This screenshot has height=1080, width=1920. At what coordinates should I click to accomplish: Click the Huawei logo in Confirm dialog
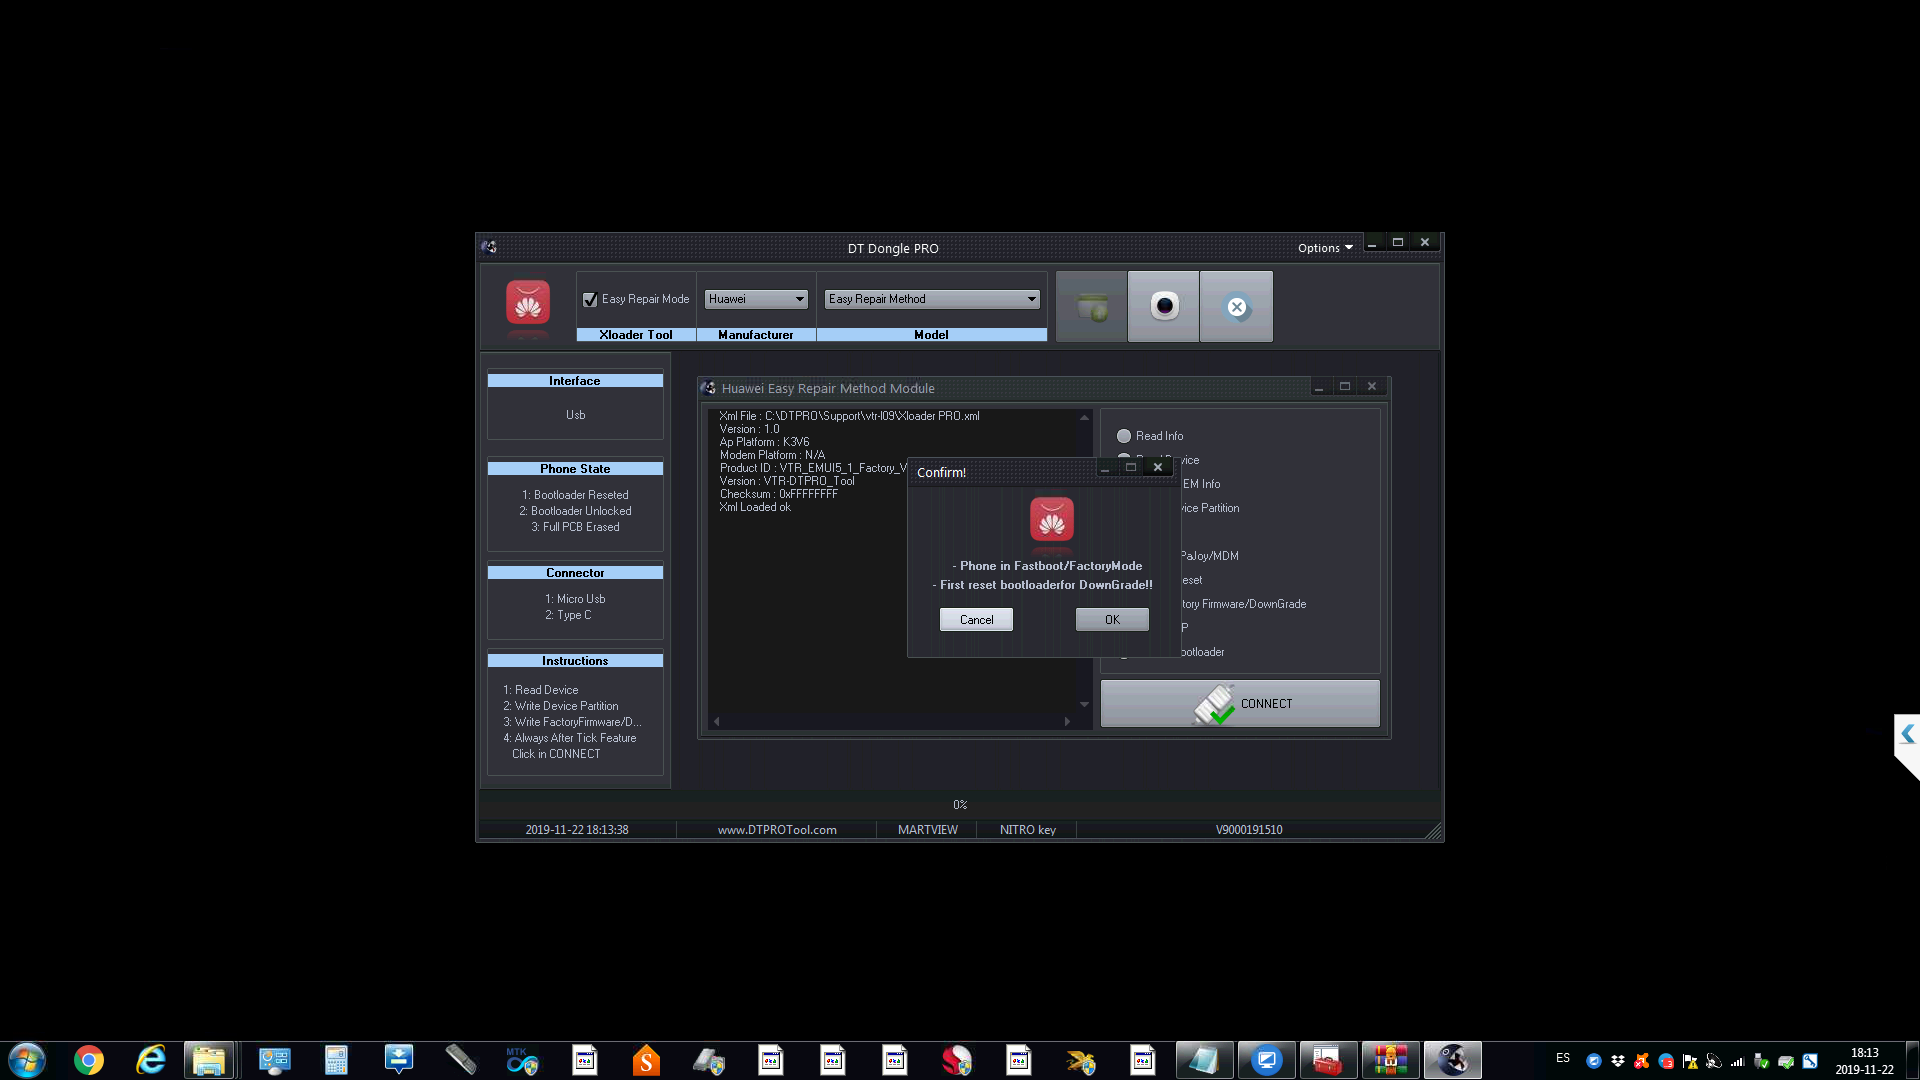[x=1052, y=520]
